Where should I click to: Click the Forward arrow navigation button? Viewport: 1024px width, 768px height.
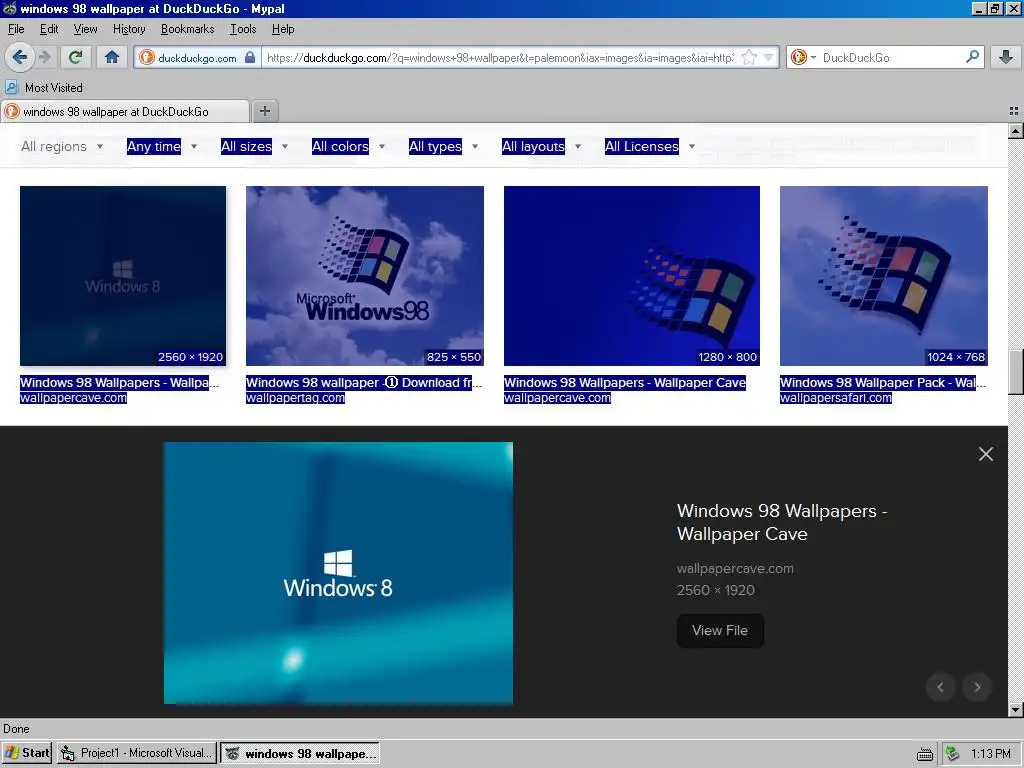click(x=45, y=57)
